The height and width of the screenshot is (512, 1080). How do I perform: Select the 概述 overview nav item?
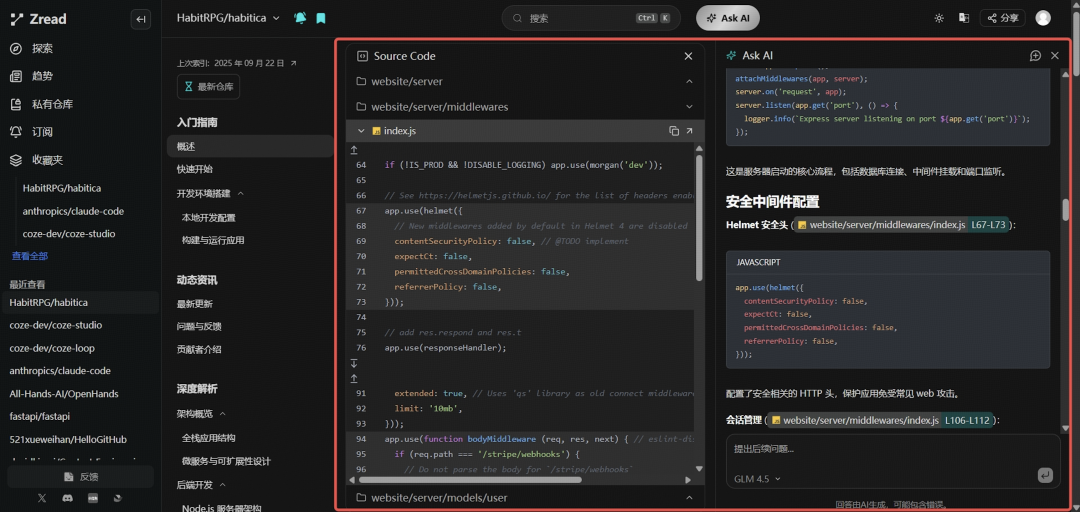[250, 146]
